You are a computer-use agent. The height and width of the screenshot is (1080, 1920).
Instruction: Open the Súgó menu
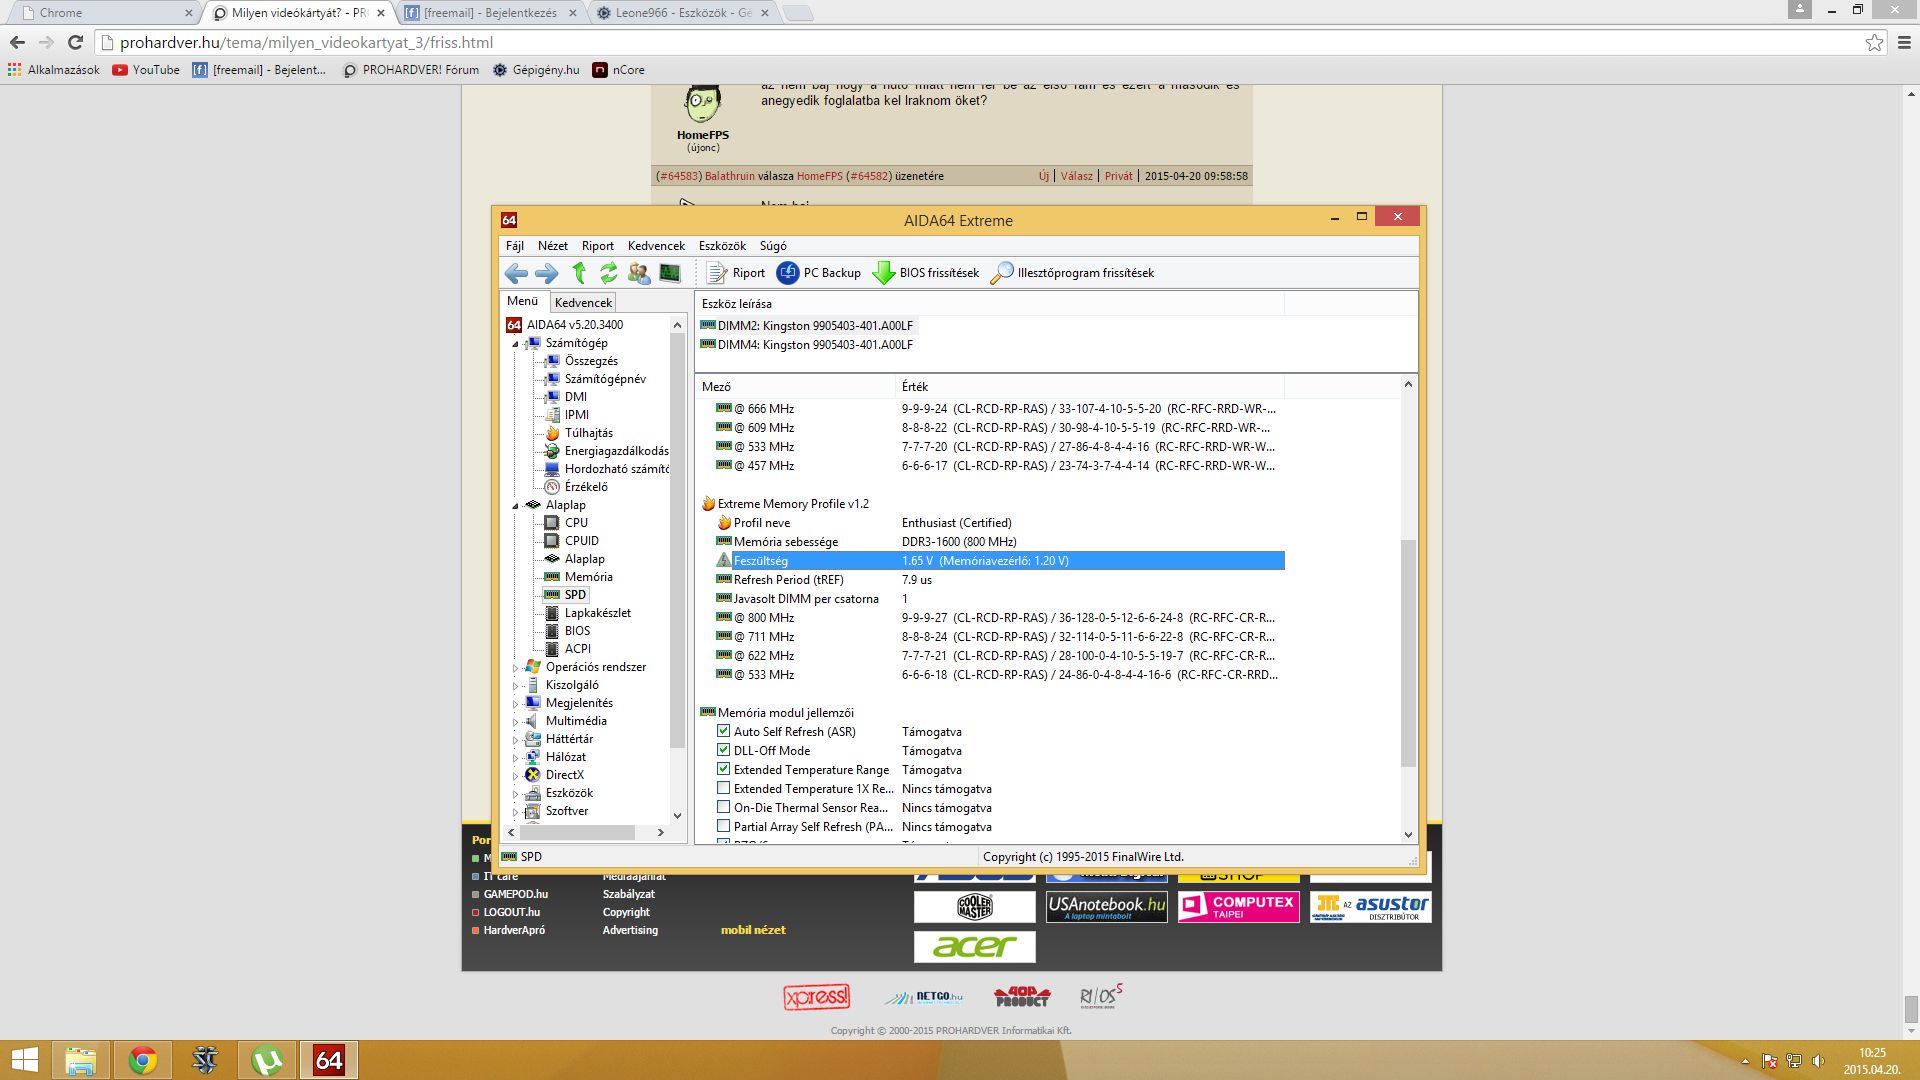coord(773,246)
